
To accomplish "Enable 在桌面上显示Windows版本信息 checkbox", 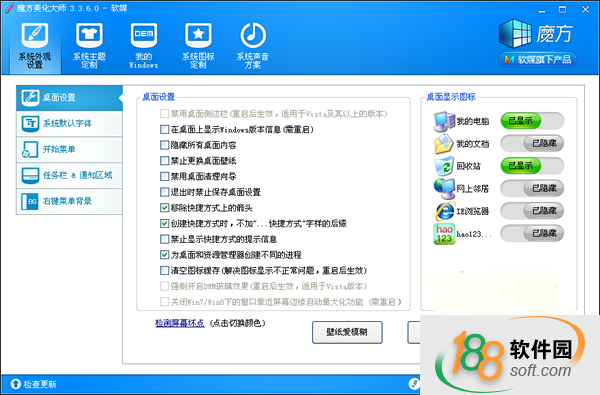I will tap(165, 129).
